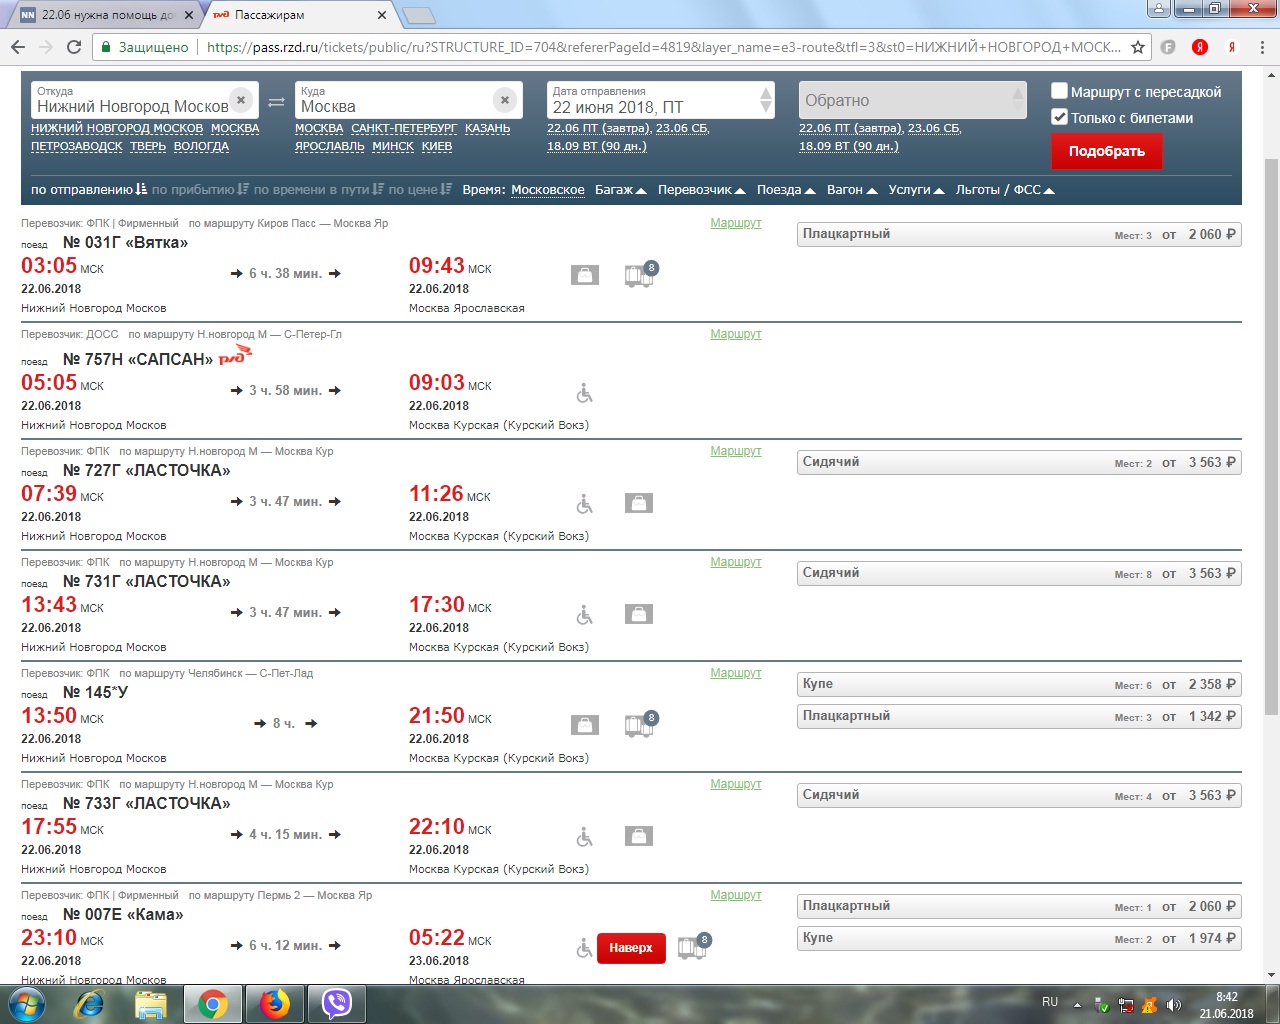
Task: Bookmark this page with the star icon
Action: coord(1138,47)
